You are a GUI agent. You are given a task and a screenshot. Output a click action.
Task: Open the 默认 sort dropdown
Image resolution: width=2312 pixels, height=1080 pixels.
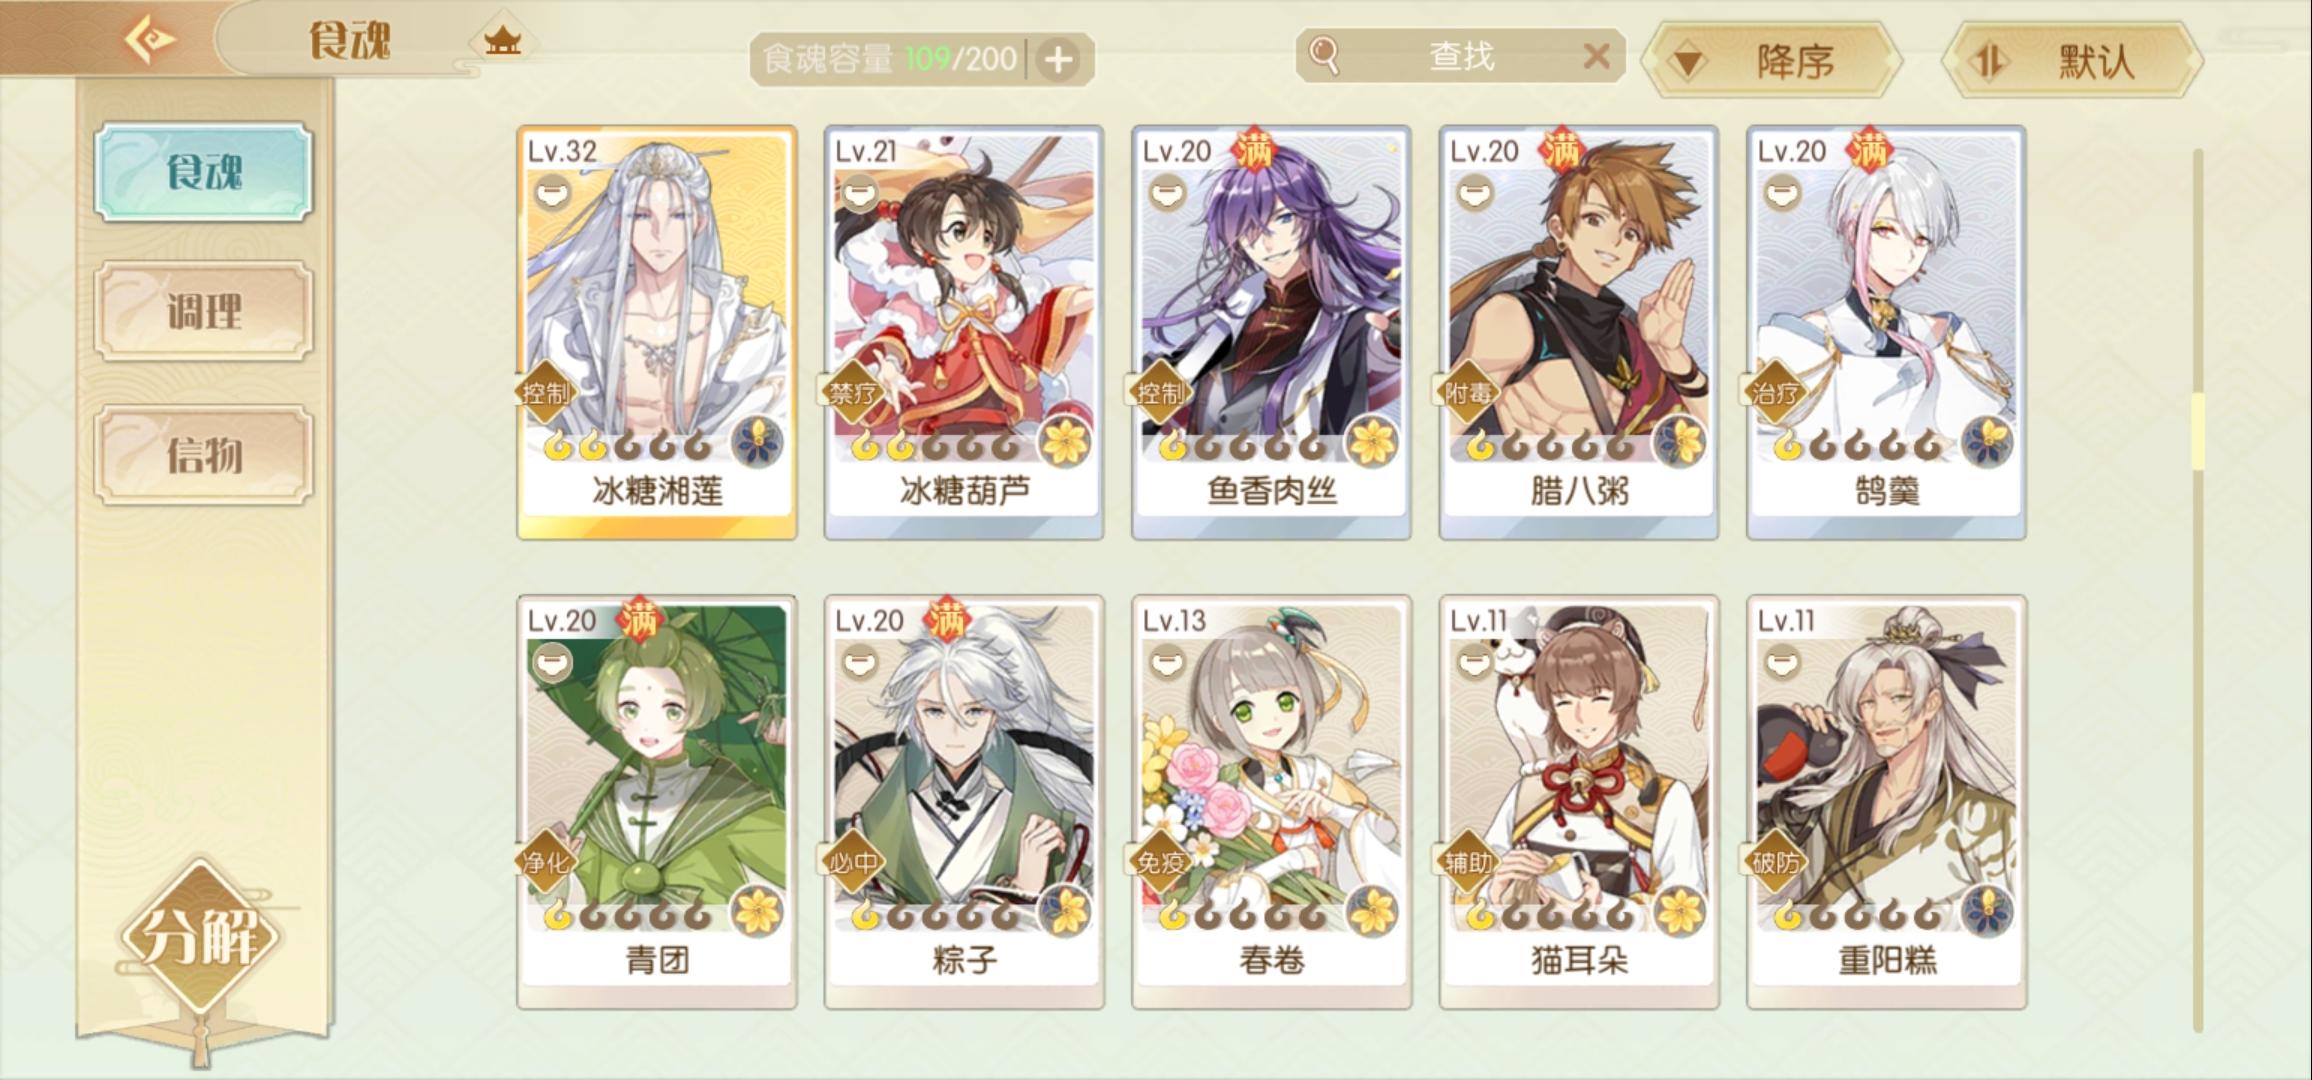tap(2072, 61)
